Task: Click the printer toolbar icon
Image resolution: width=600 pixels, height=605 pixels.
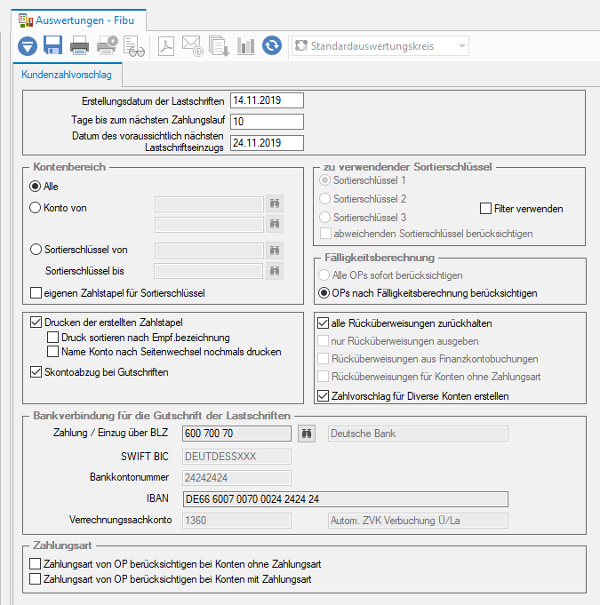Action: [x=79, y=46]
